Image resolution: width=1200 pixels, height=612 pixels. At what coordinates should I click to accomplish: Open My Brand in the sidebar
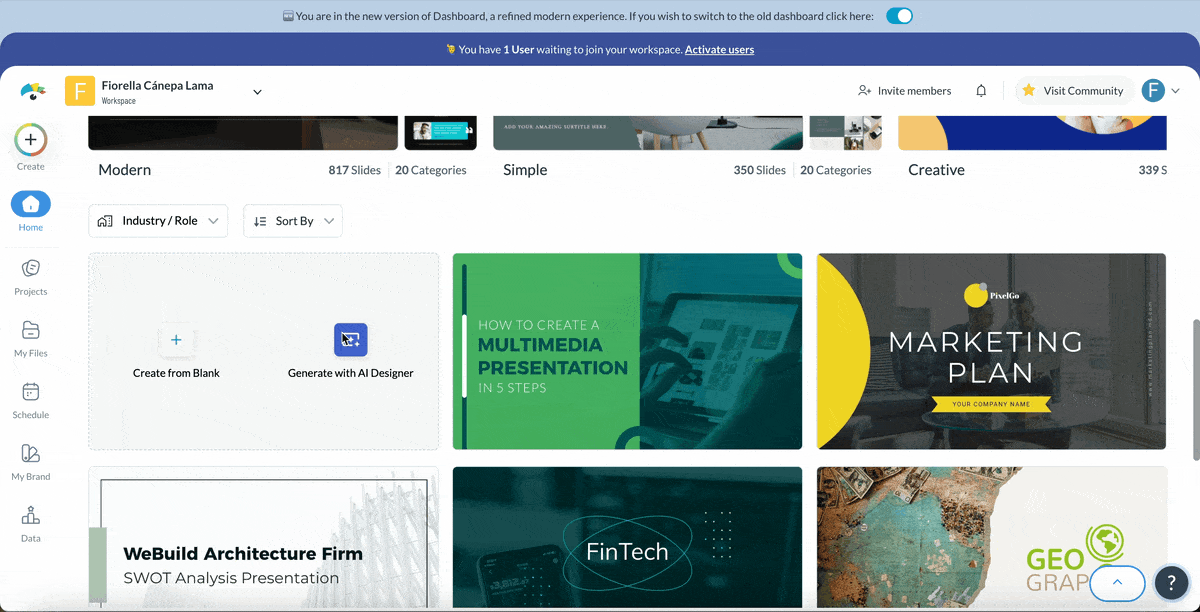pos(30,455)
